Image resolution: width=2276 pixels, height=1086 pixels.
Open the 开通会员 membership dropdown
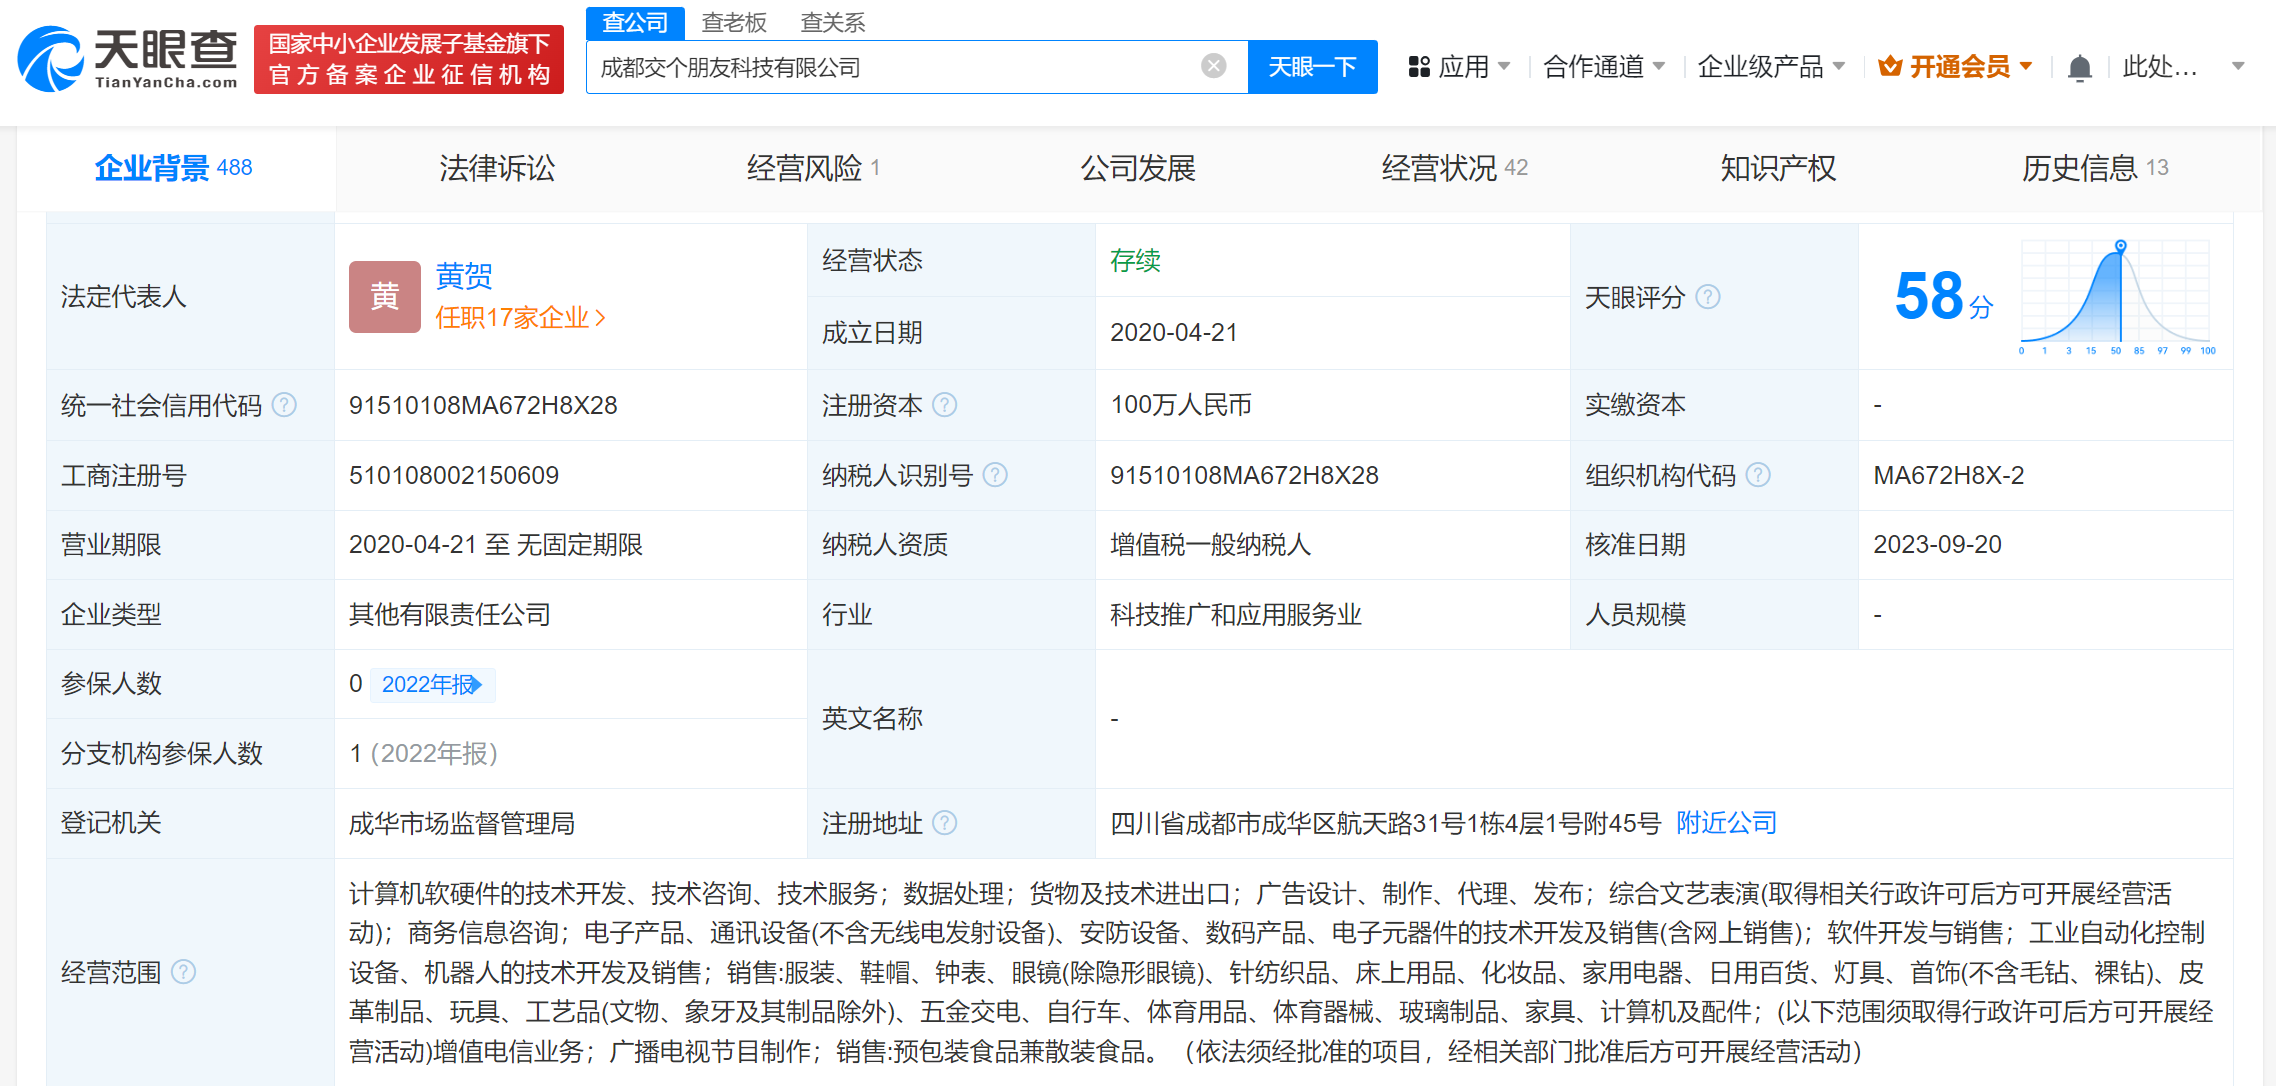click(x=2026, y=67)
